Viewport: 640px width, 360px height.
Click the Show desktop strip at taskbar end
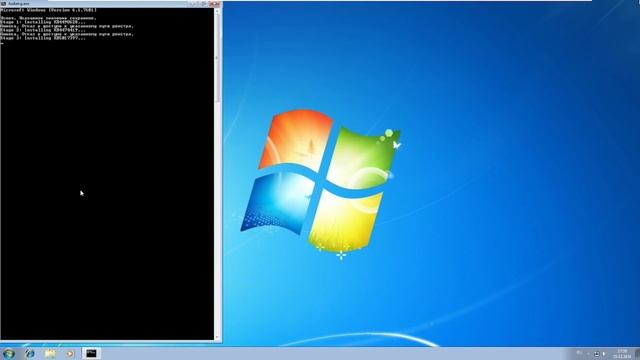point(637,353)
